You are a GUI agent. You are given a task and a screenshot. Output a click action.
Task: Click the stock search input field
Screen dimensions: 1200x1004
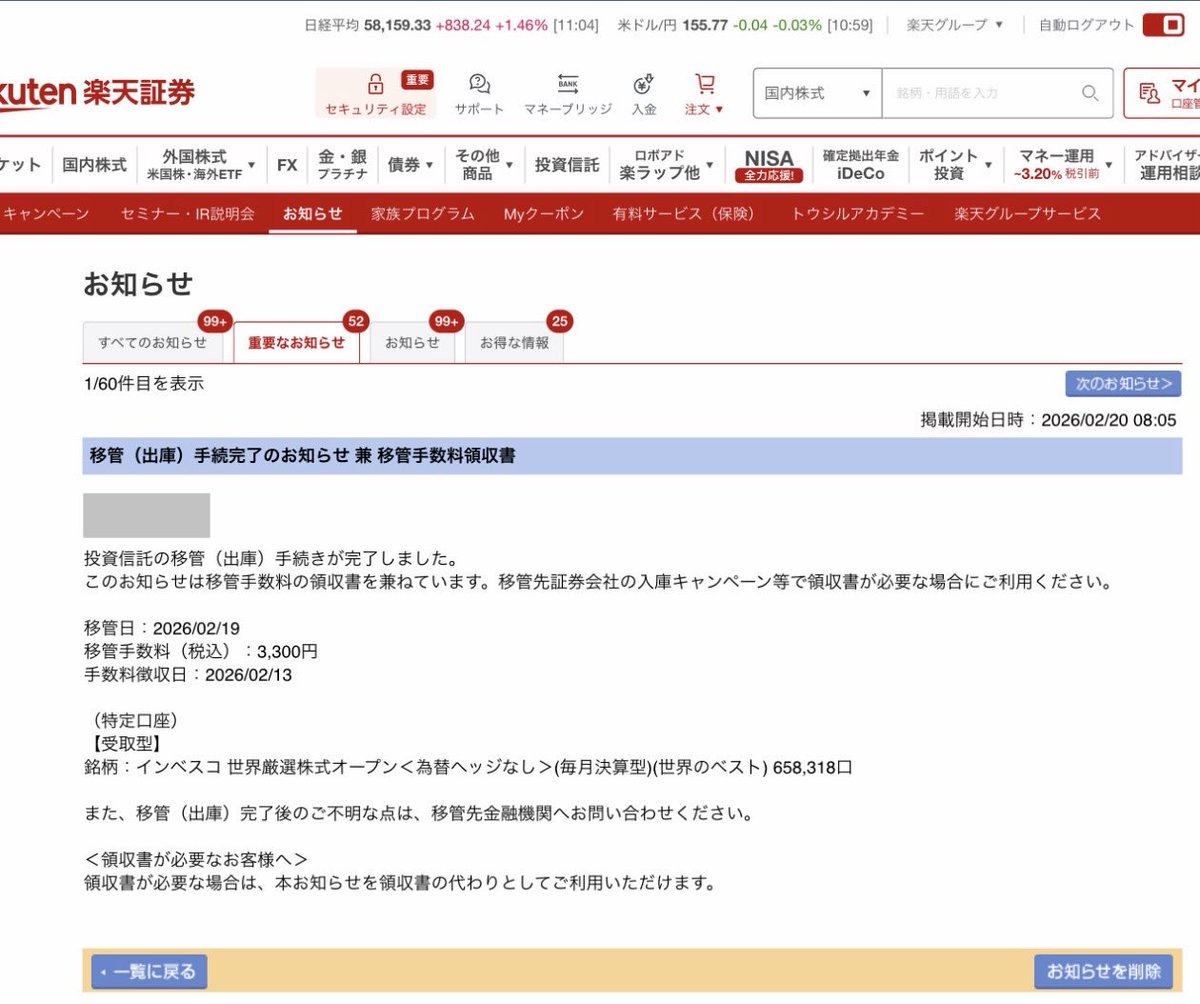(997, 93)
